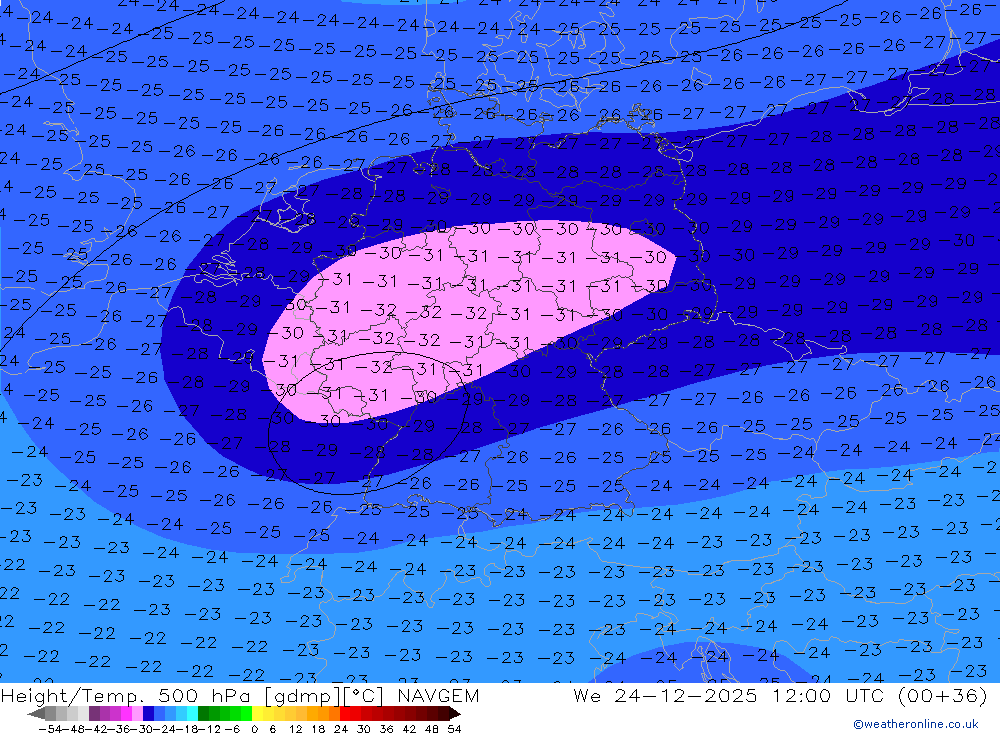The width and height of the screenshot is (1000, 733).
Task: Click the '[gdmp]' unit label
Action: [x=302, y=695]
